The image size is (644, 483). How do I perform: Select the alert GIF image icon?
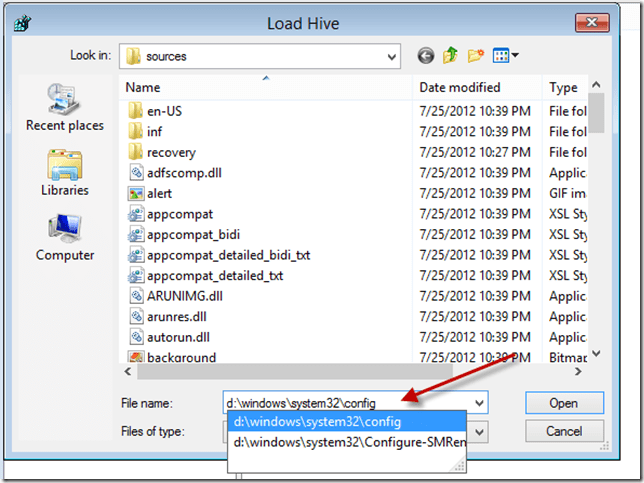tap(136, 193)
